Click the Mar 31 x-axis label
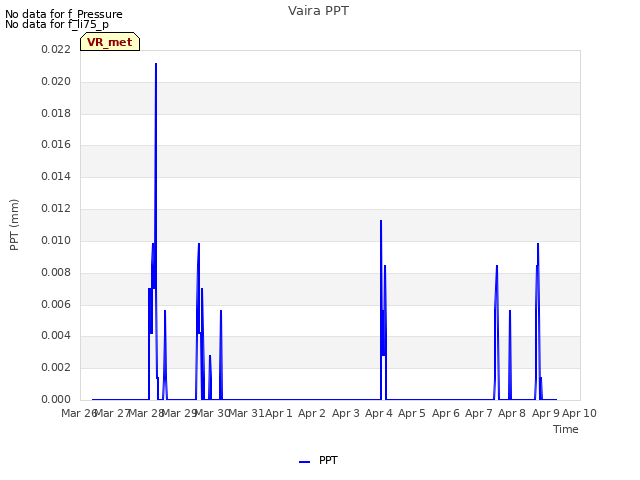Image resolution: width=640 pixels, height=480 pixels. (247, 413)
